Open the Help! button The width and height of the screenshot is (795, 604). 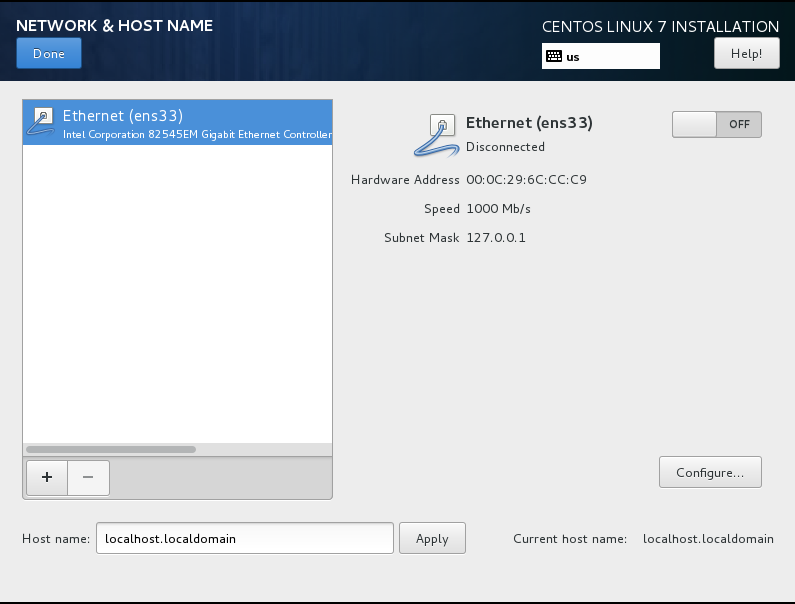pyautogui.click(x=746, y=54)
